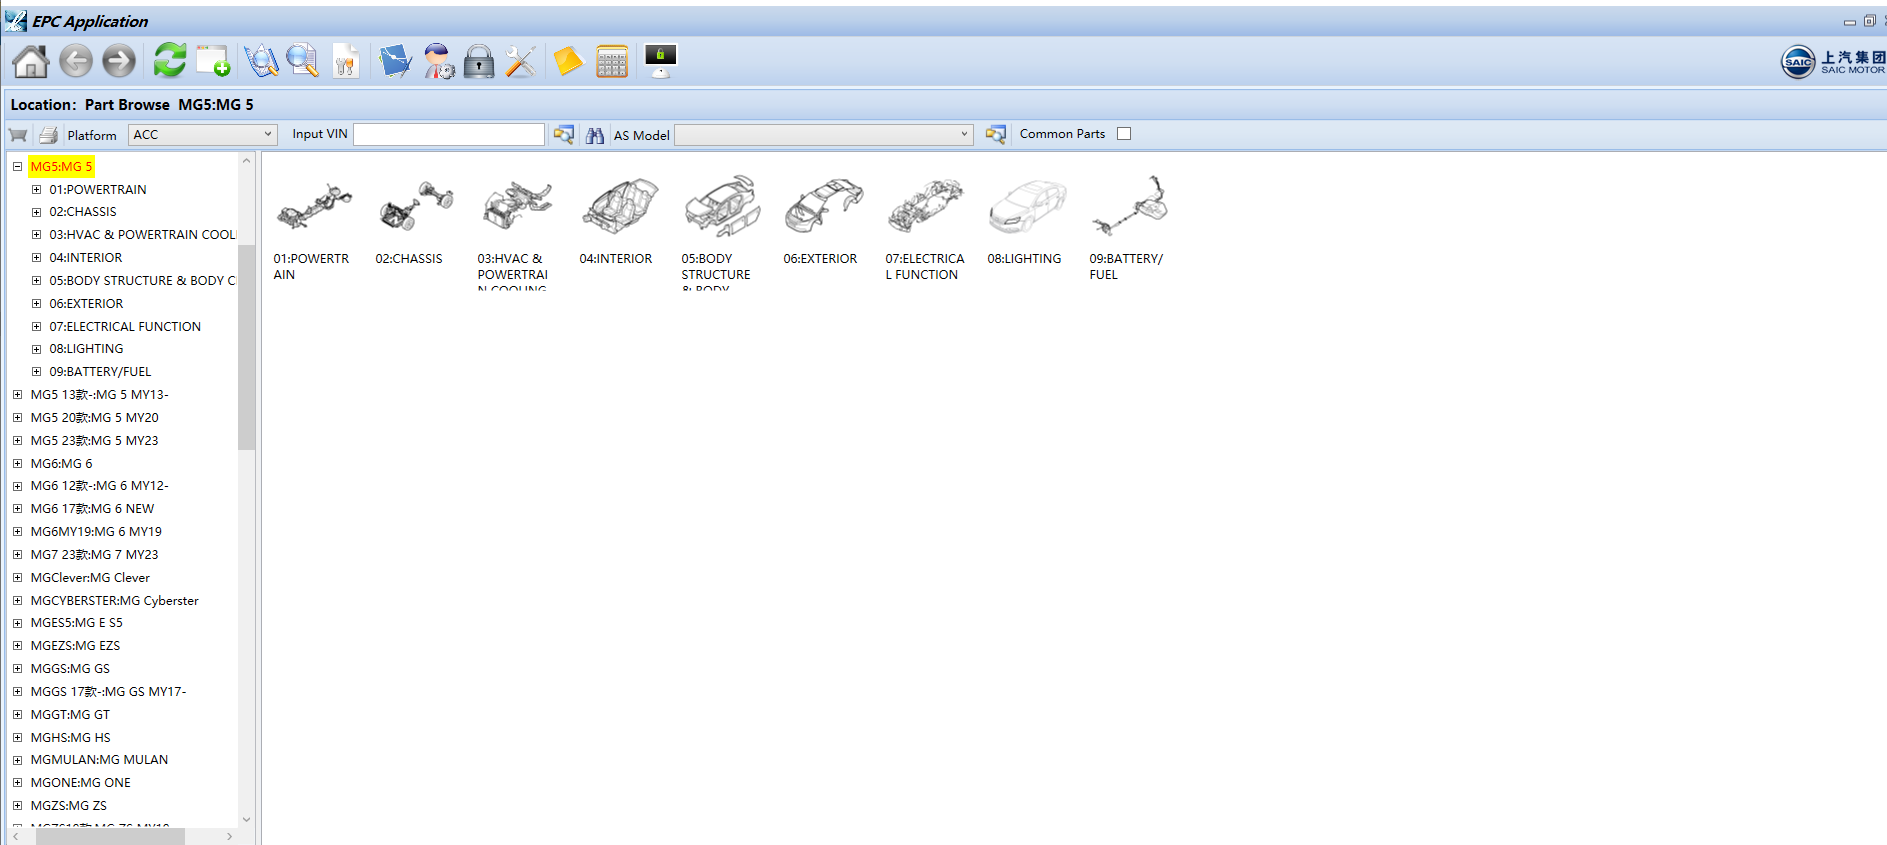Select 03:HVAC & POWERTRAIN COOL in tree
The width and height of the screenshot is (1887, 845).
142,235
